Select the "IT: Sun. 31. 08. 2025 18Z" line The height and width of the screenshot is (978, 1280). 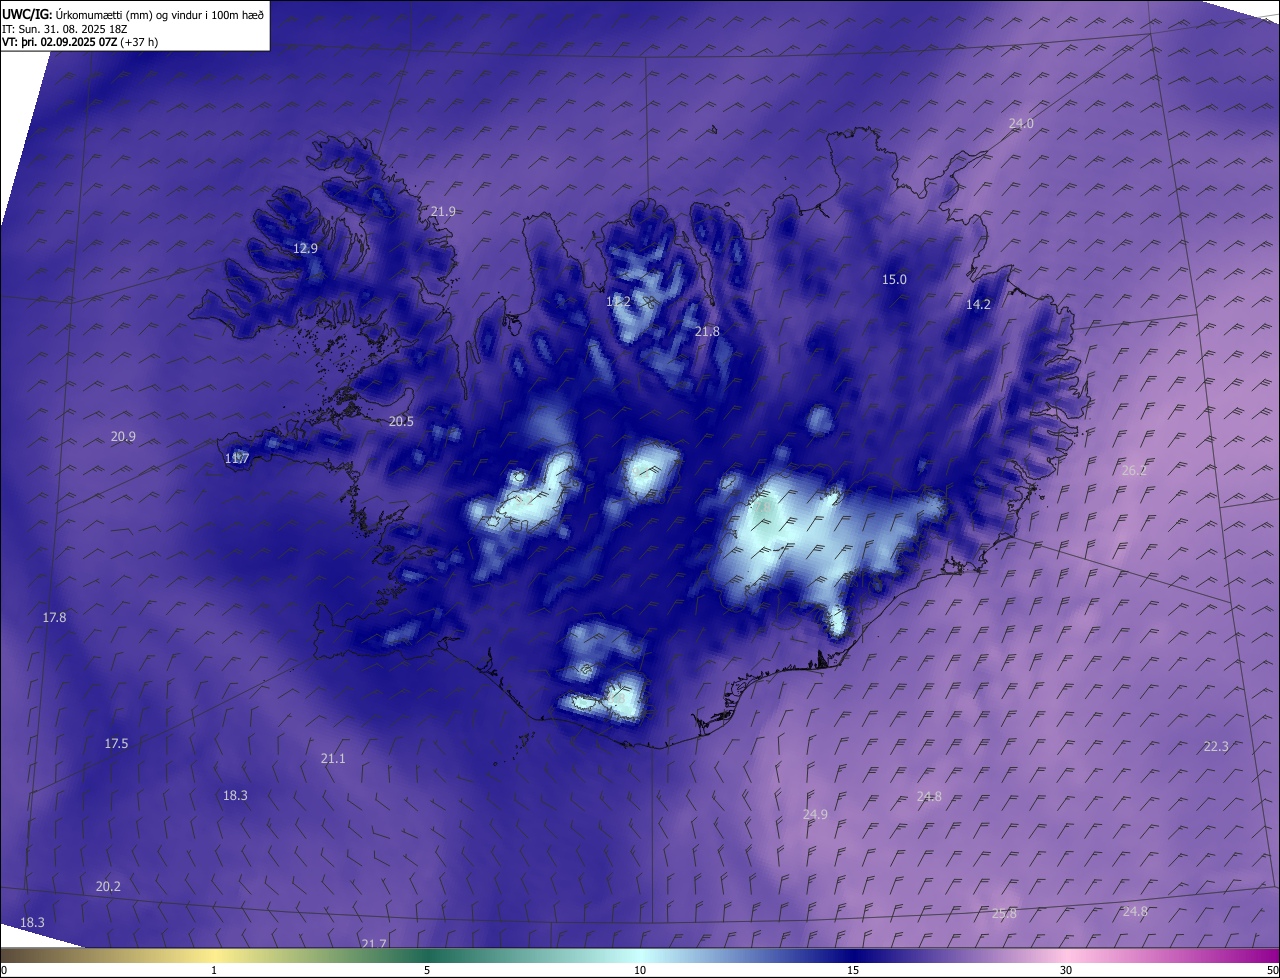tap(62, 29)
